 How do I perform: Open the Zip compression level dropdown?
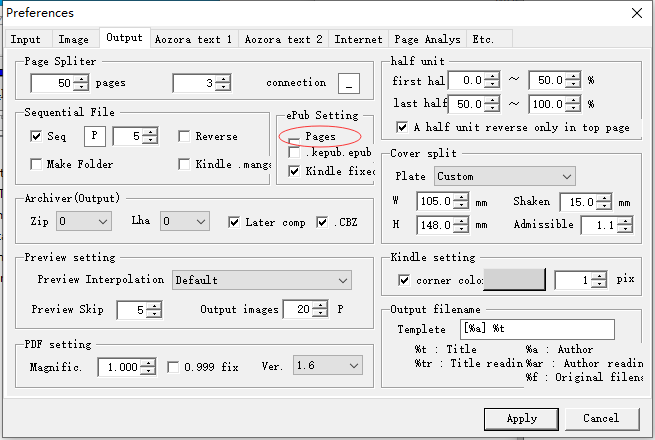84,221
